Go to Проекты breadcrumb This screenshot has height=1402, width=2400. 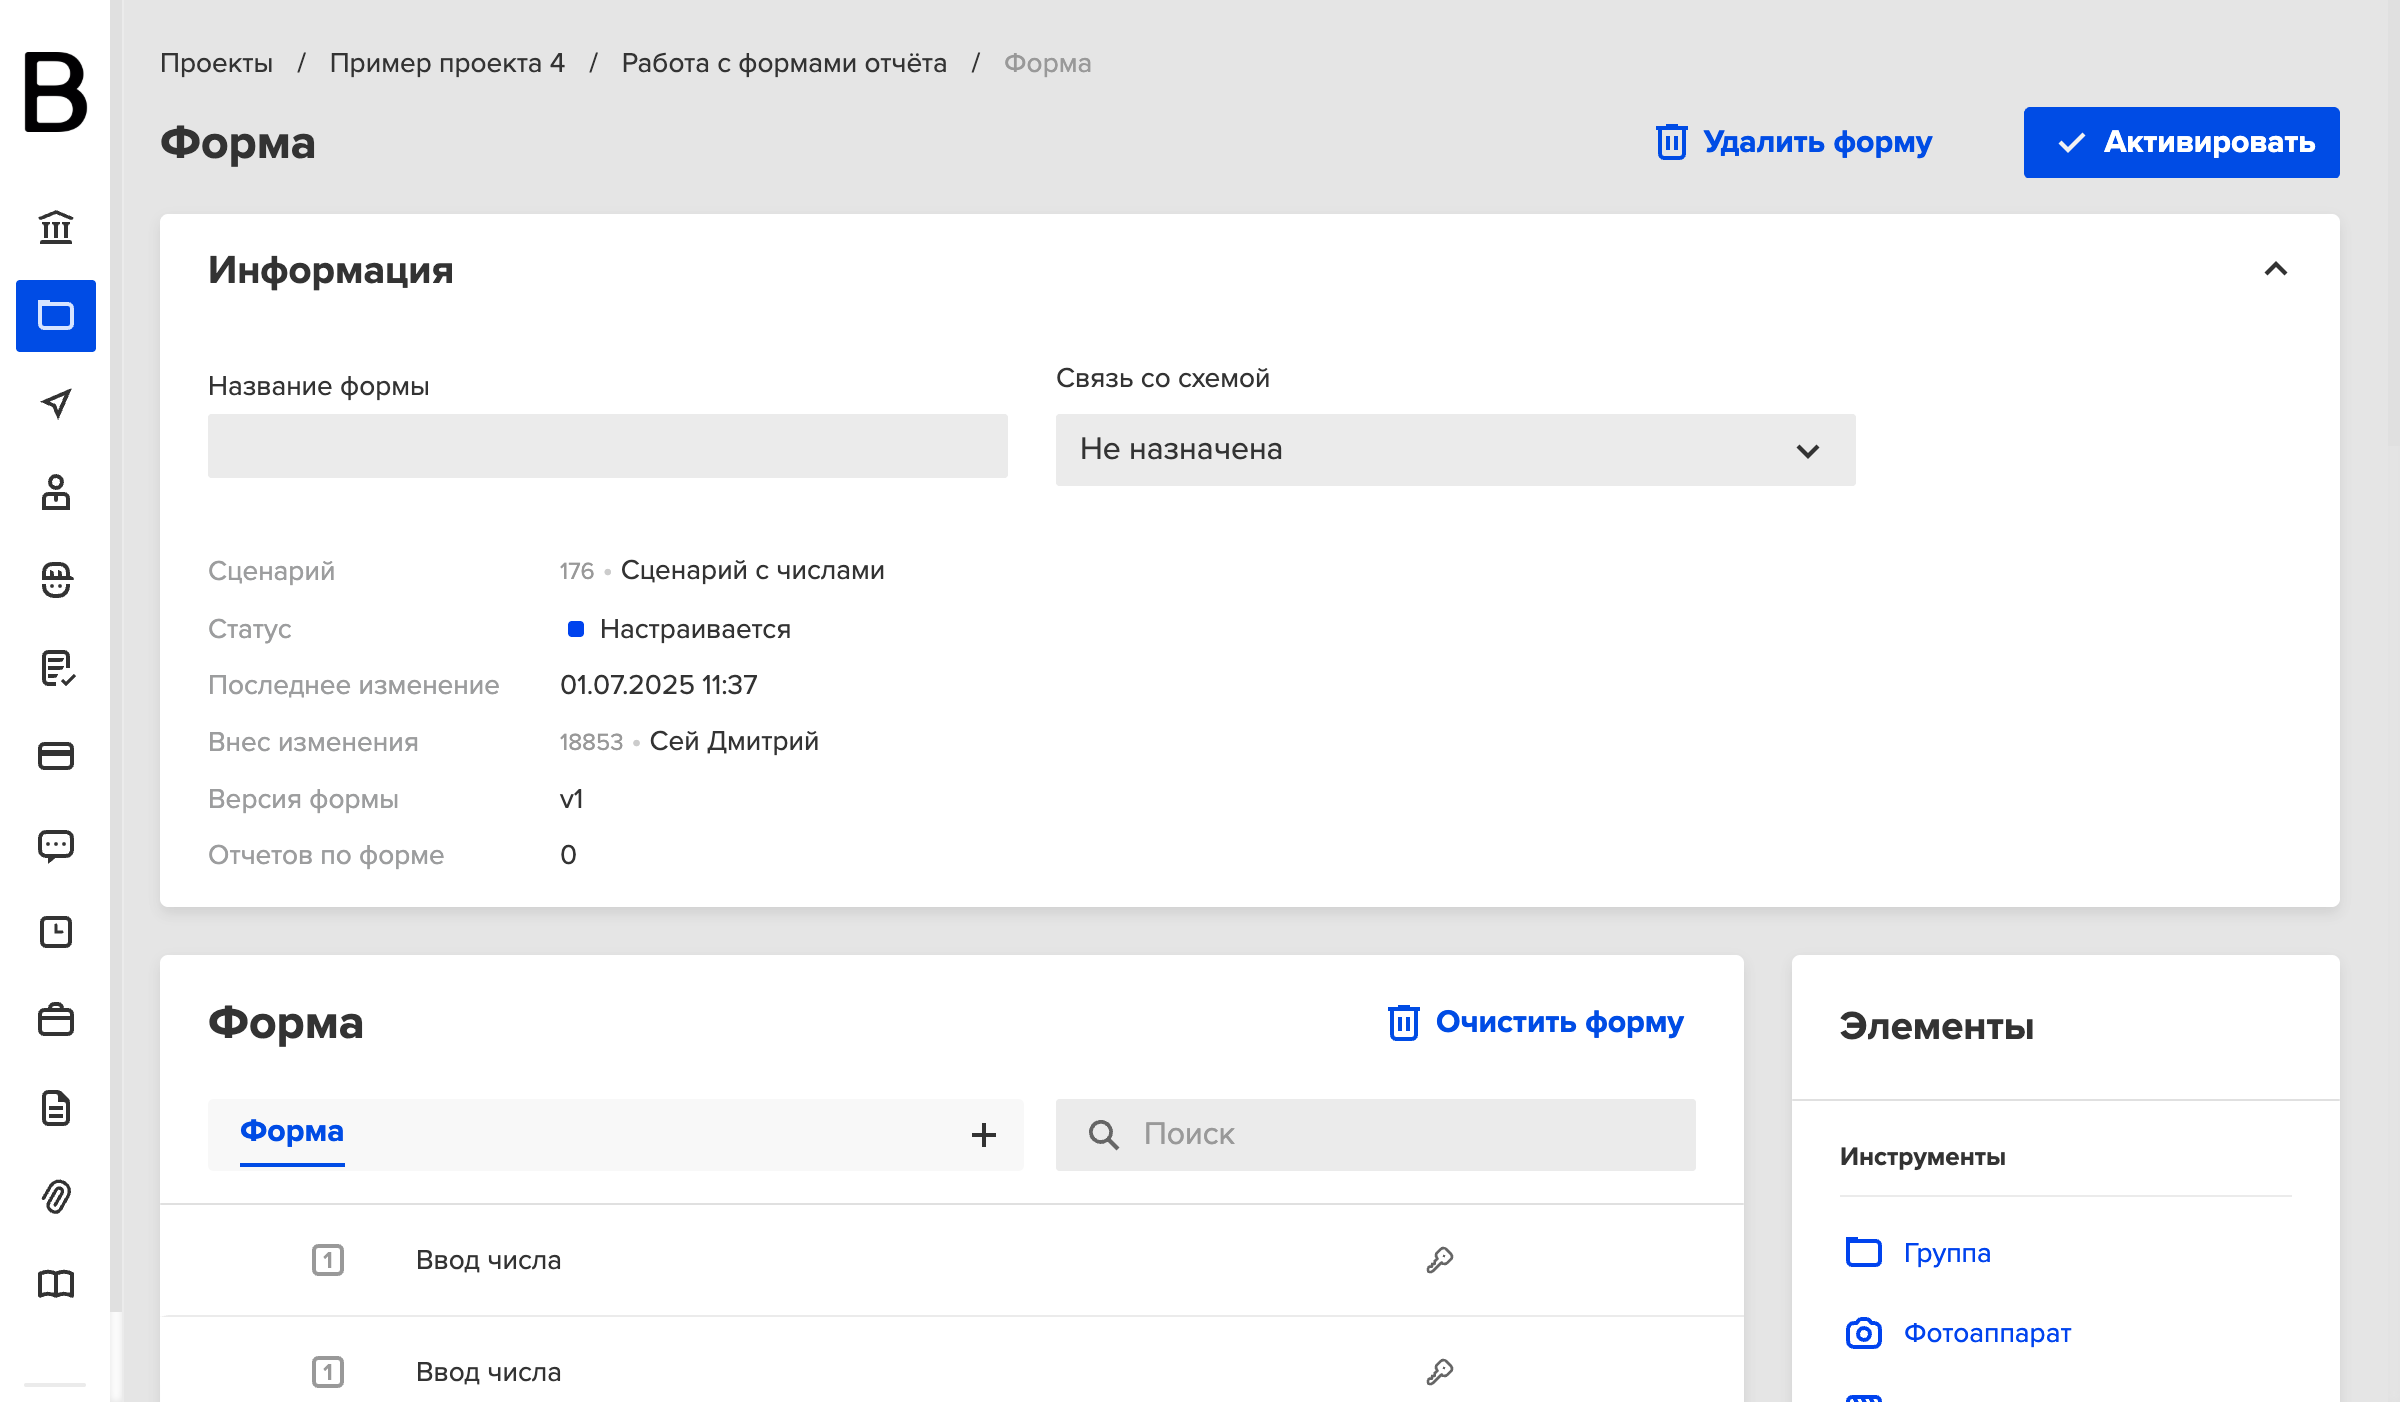217,63
